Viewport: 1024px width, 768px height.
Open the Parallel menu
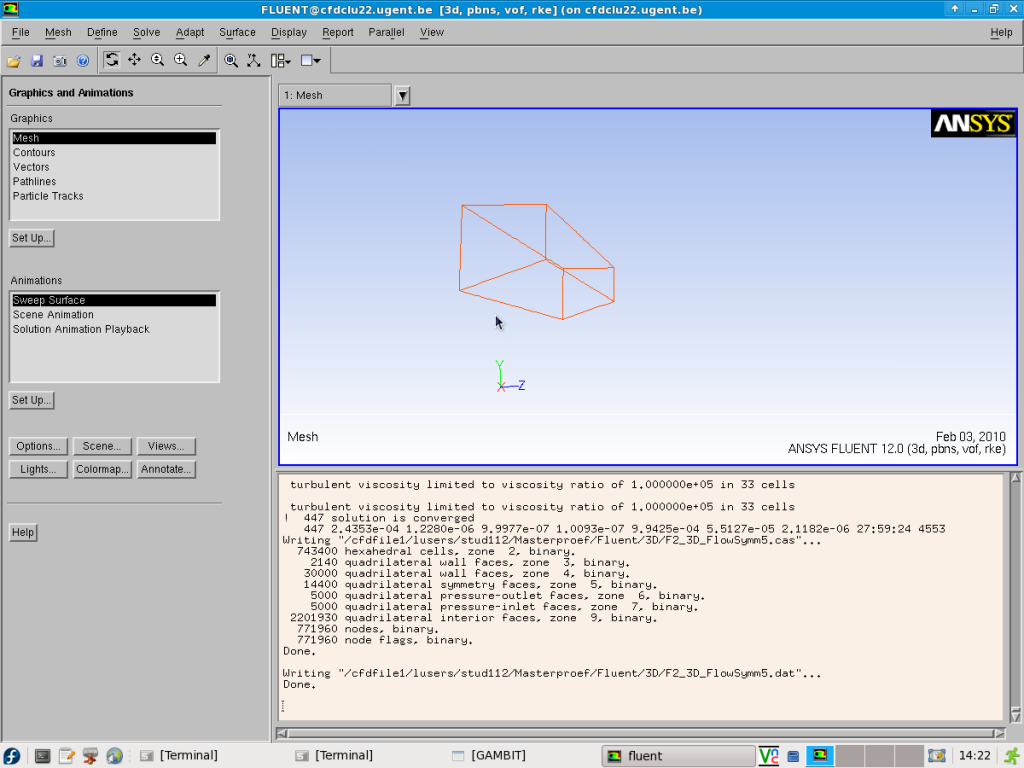click(x=386, y=32)
